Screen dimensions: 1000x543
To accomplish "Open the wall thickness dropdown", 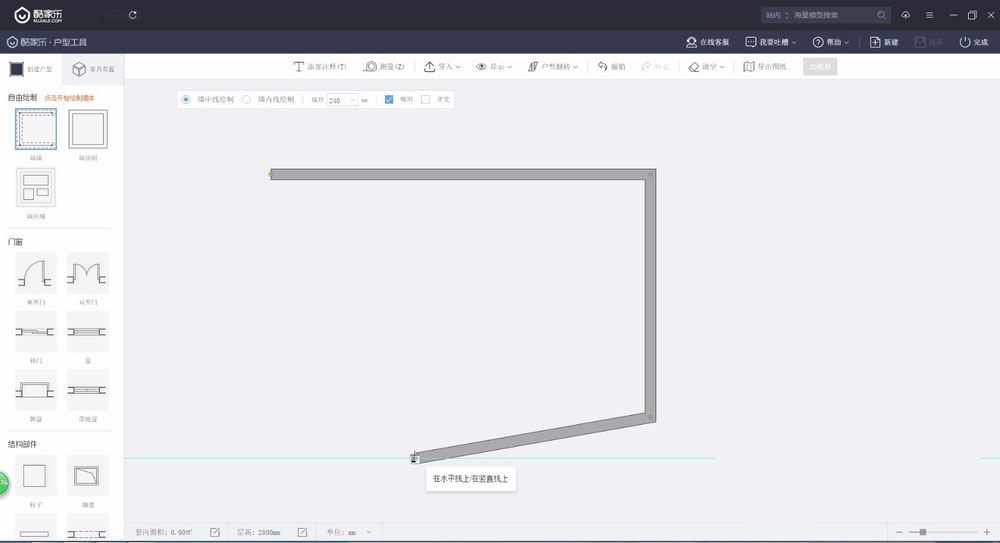I will (x=353, y=100).
